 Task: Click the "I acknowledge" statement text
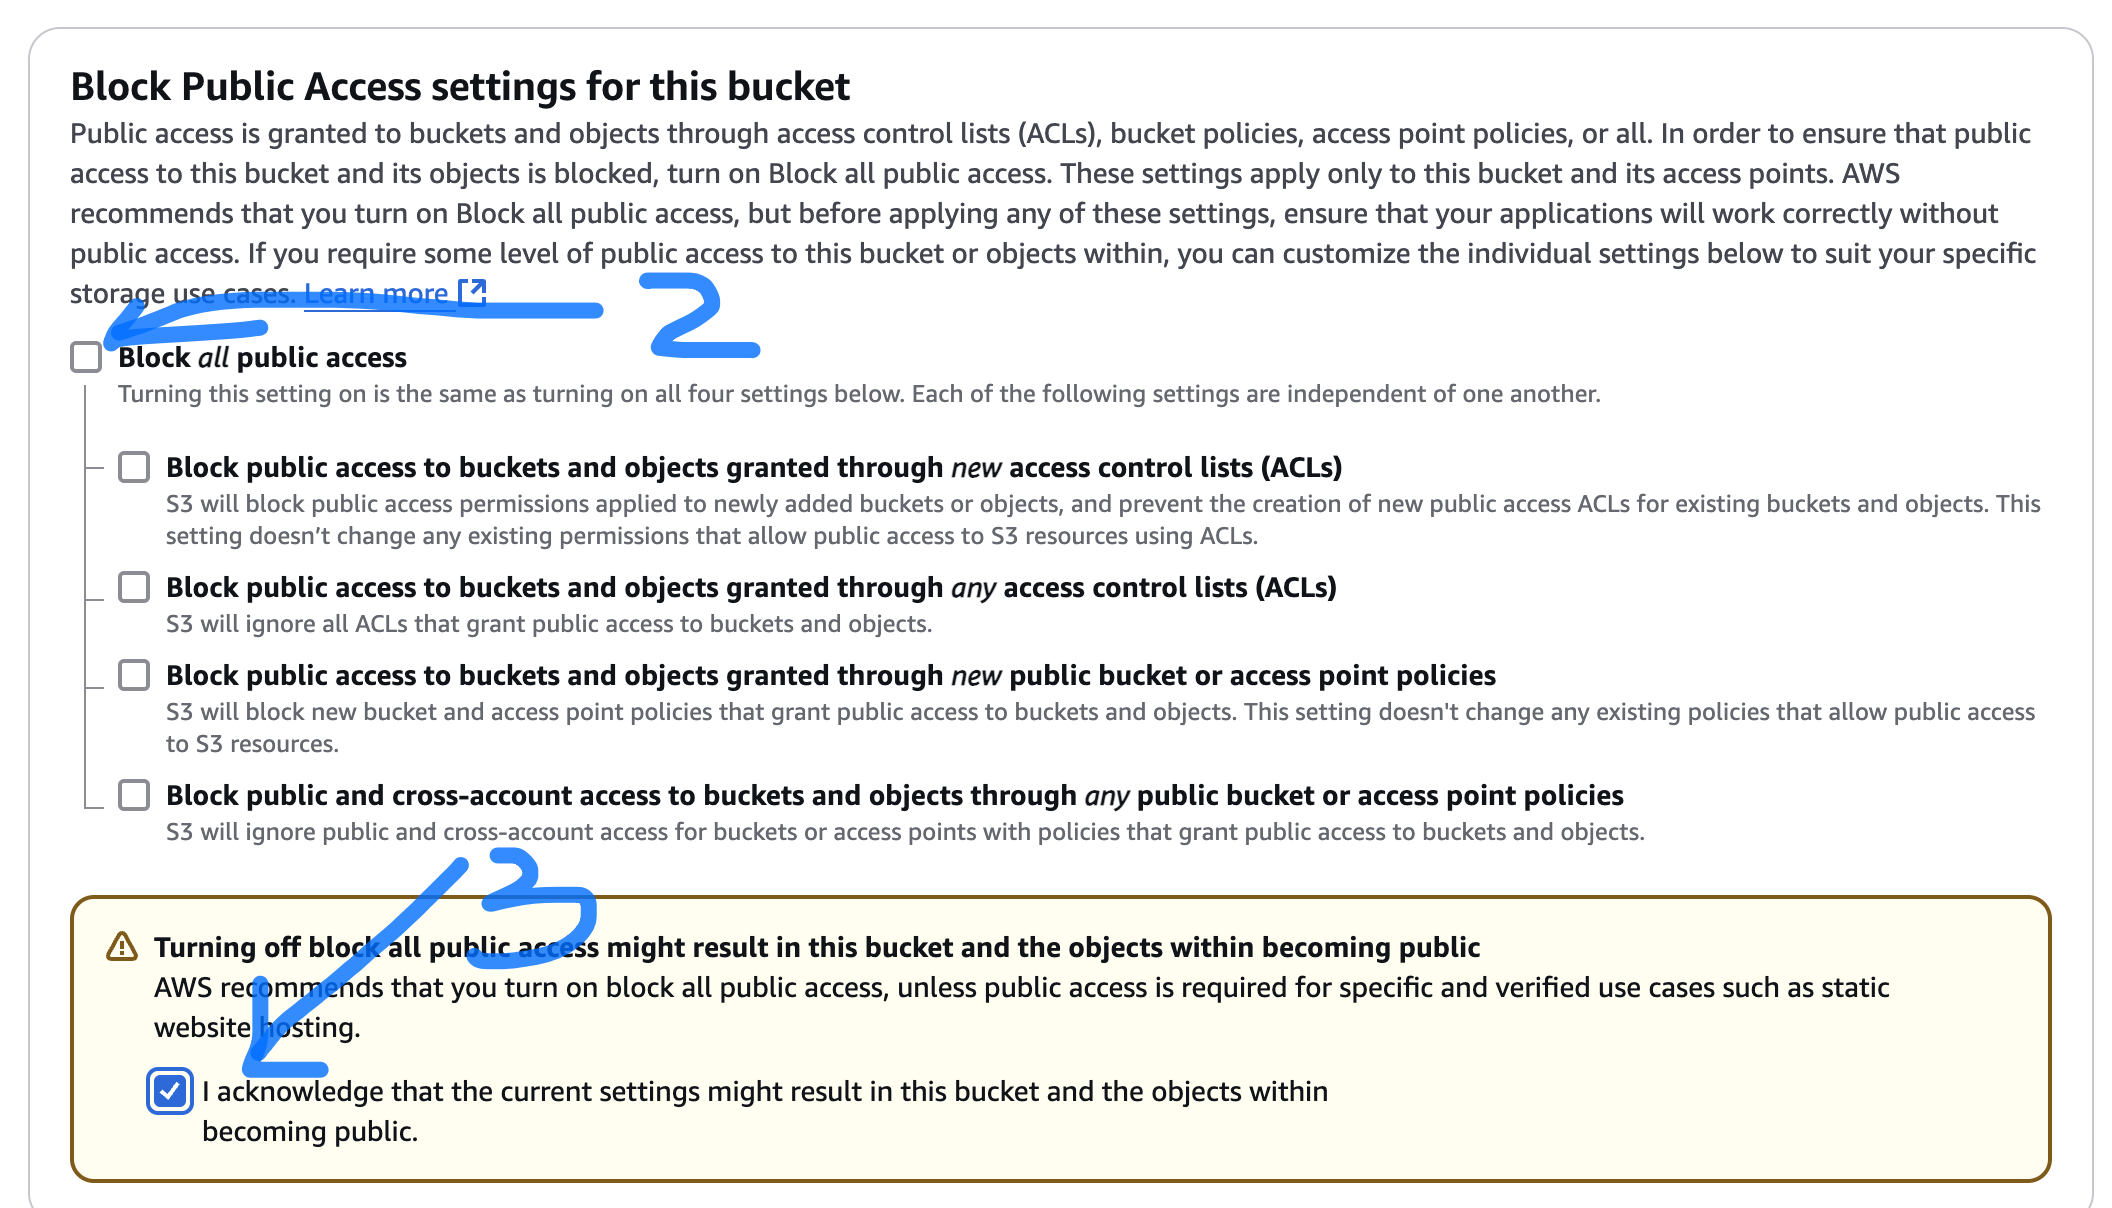(764, 1092)
